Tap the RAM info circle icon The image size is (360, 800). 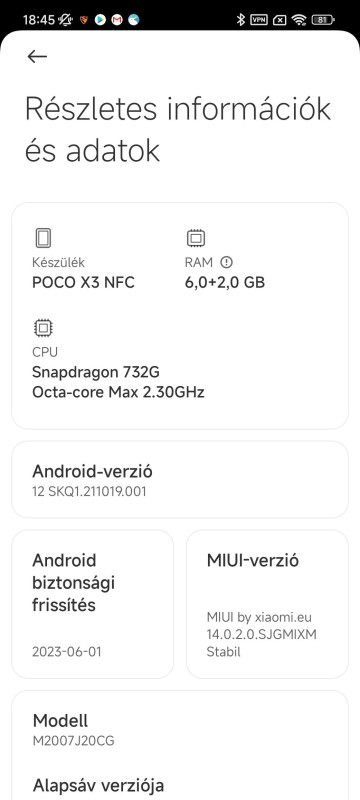point(226,262)
